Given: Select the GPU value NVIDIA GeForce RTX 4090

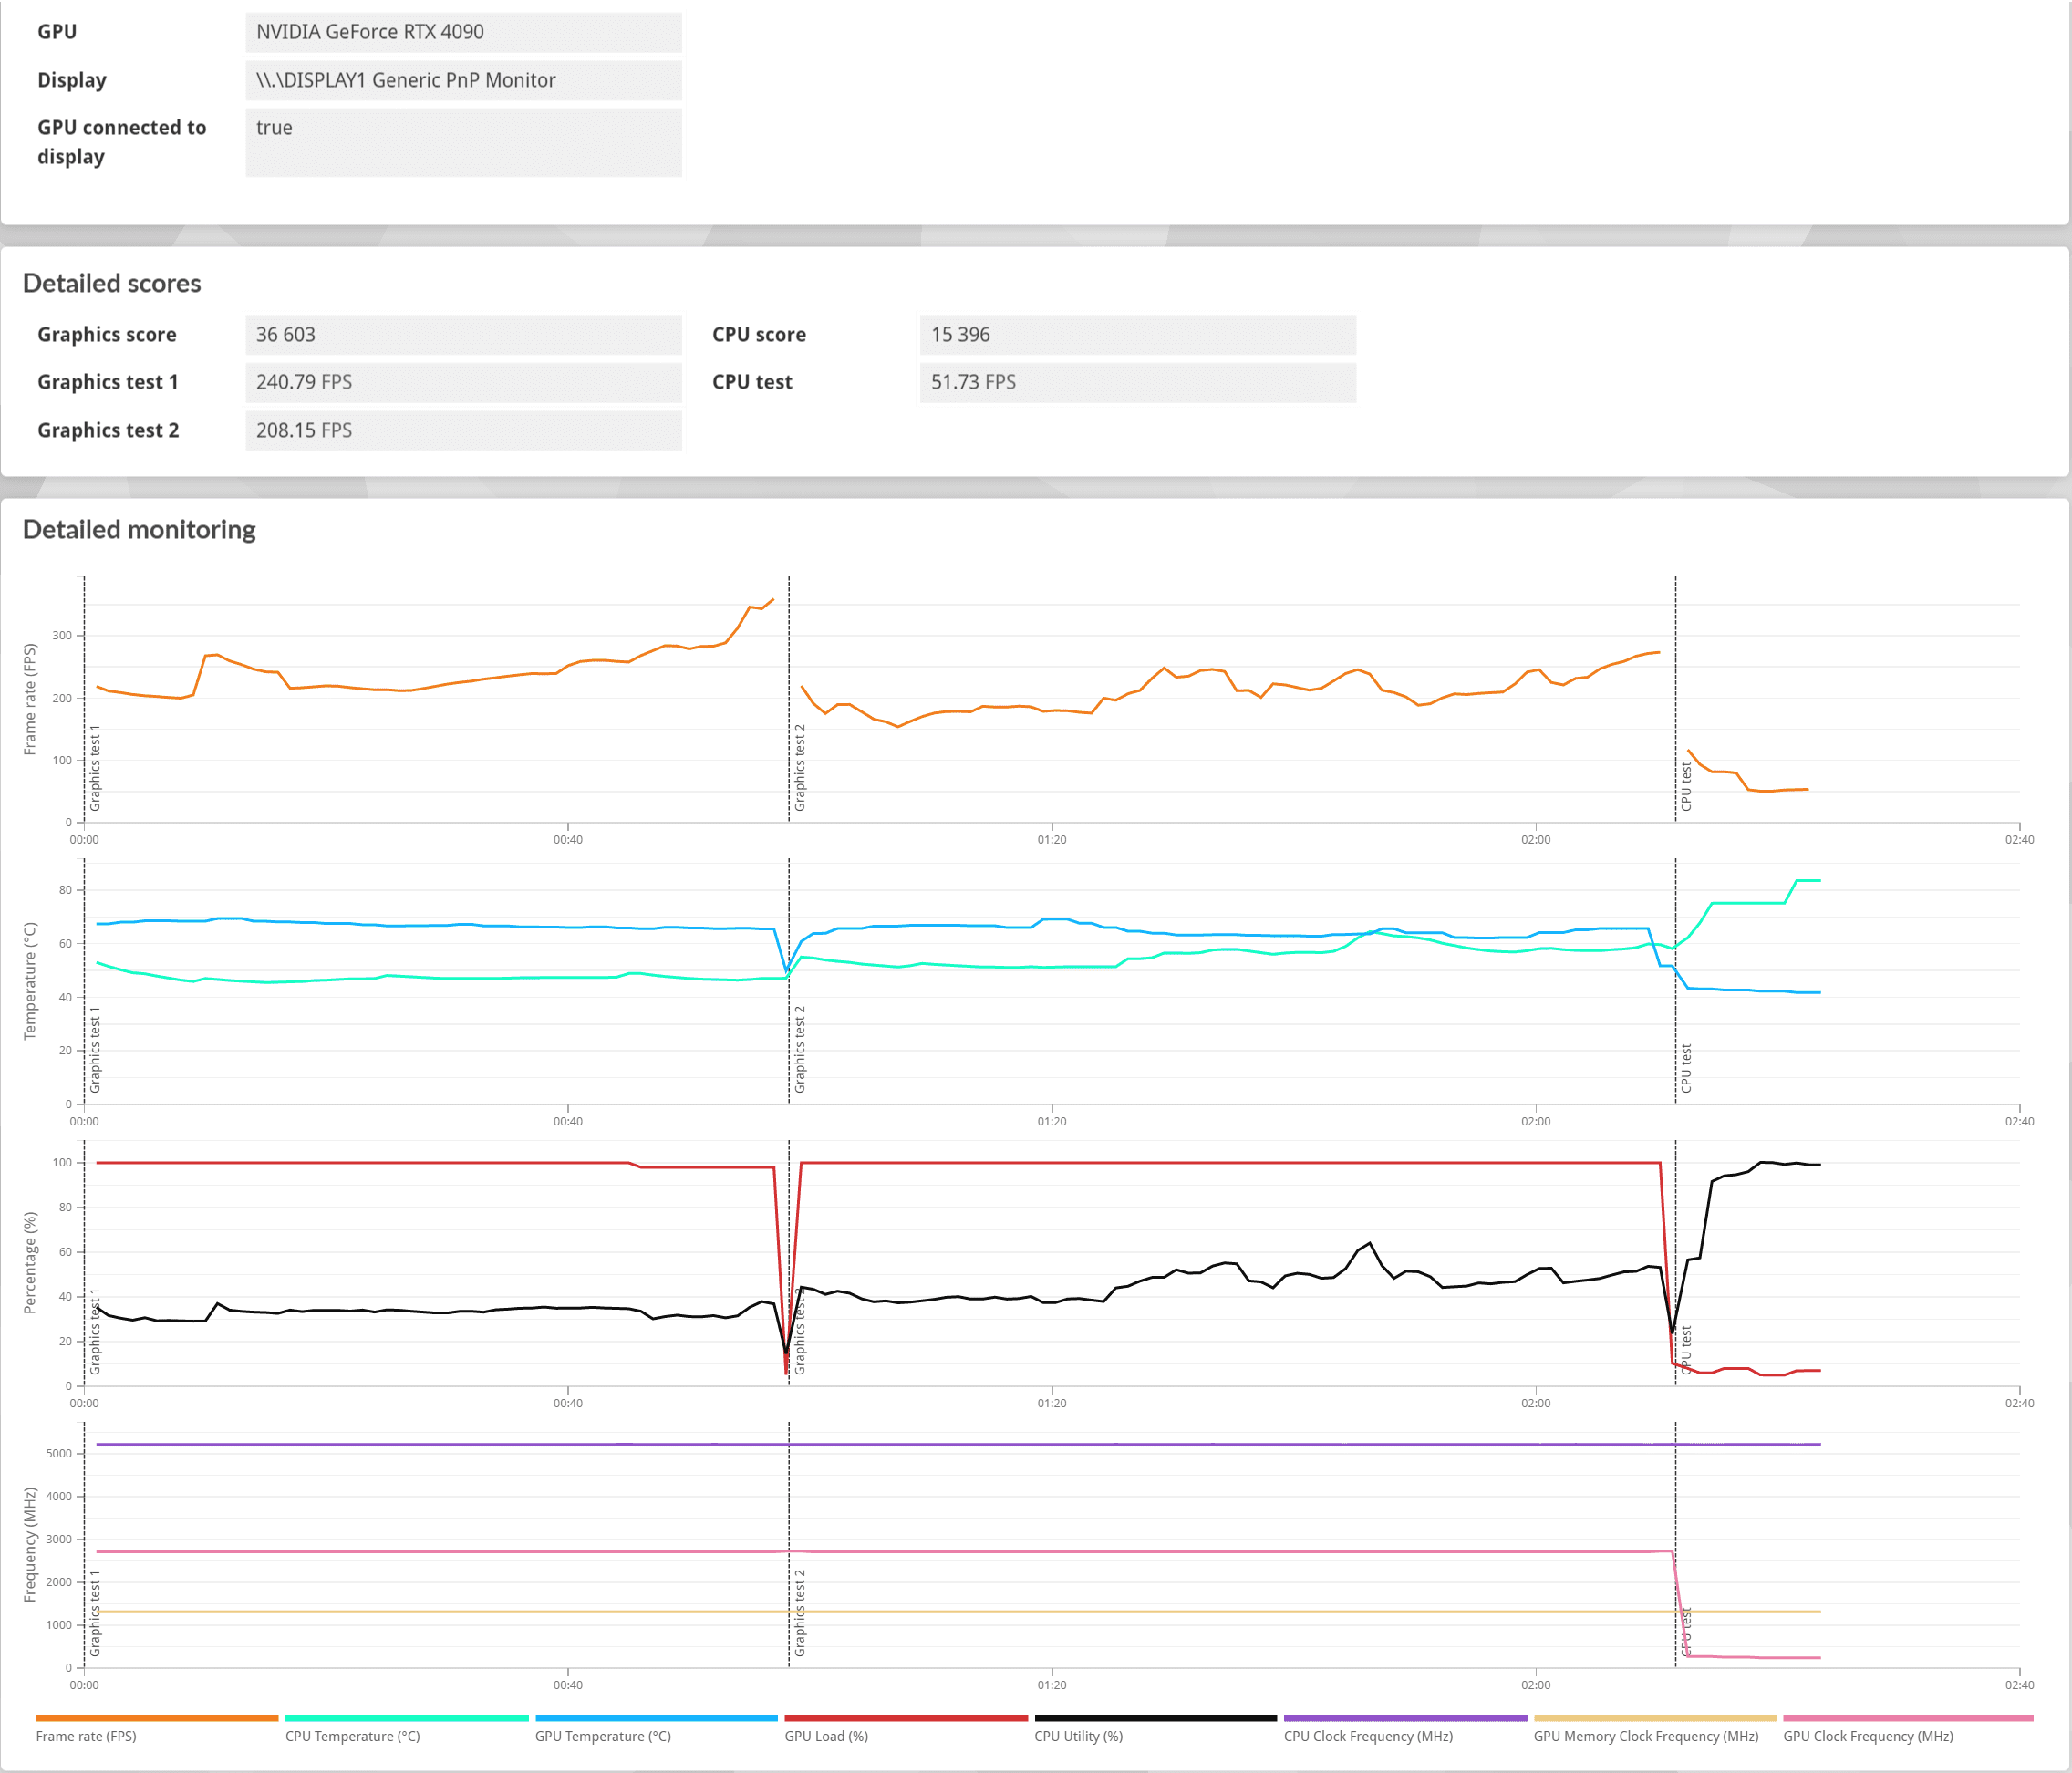Looking at the screenshot, I should tap(464, 32).
